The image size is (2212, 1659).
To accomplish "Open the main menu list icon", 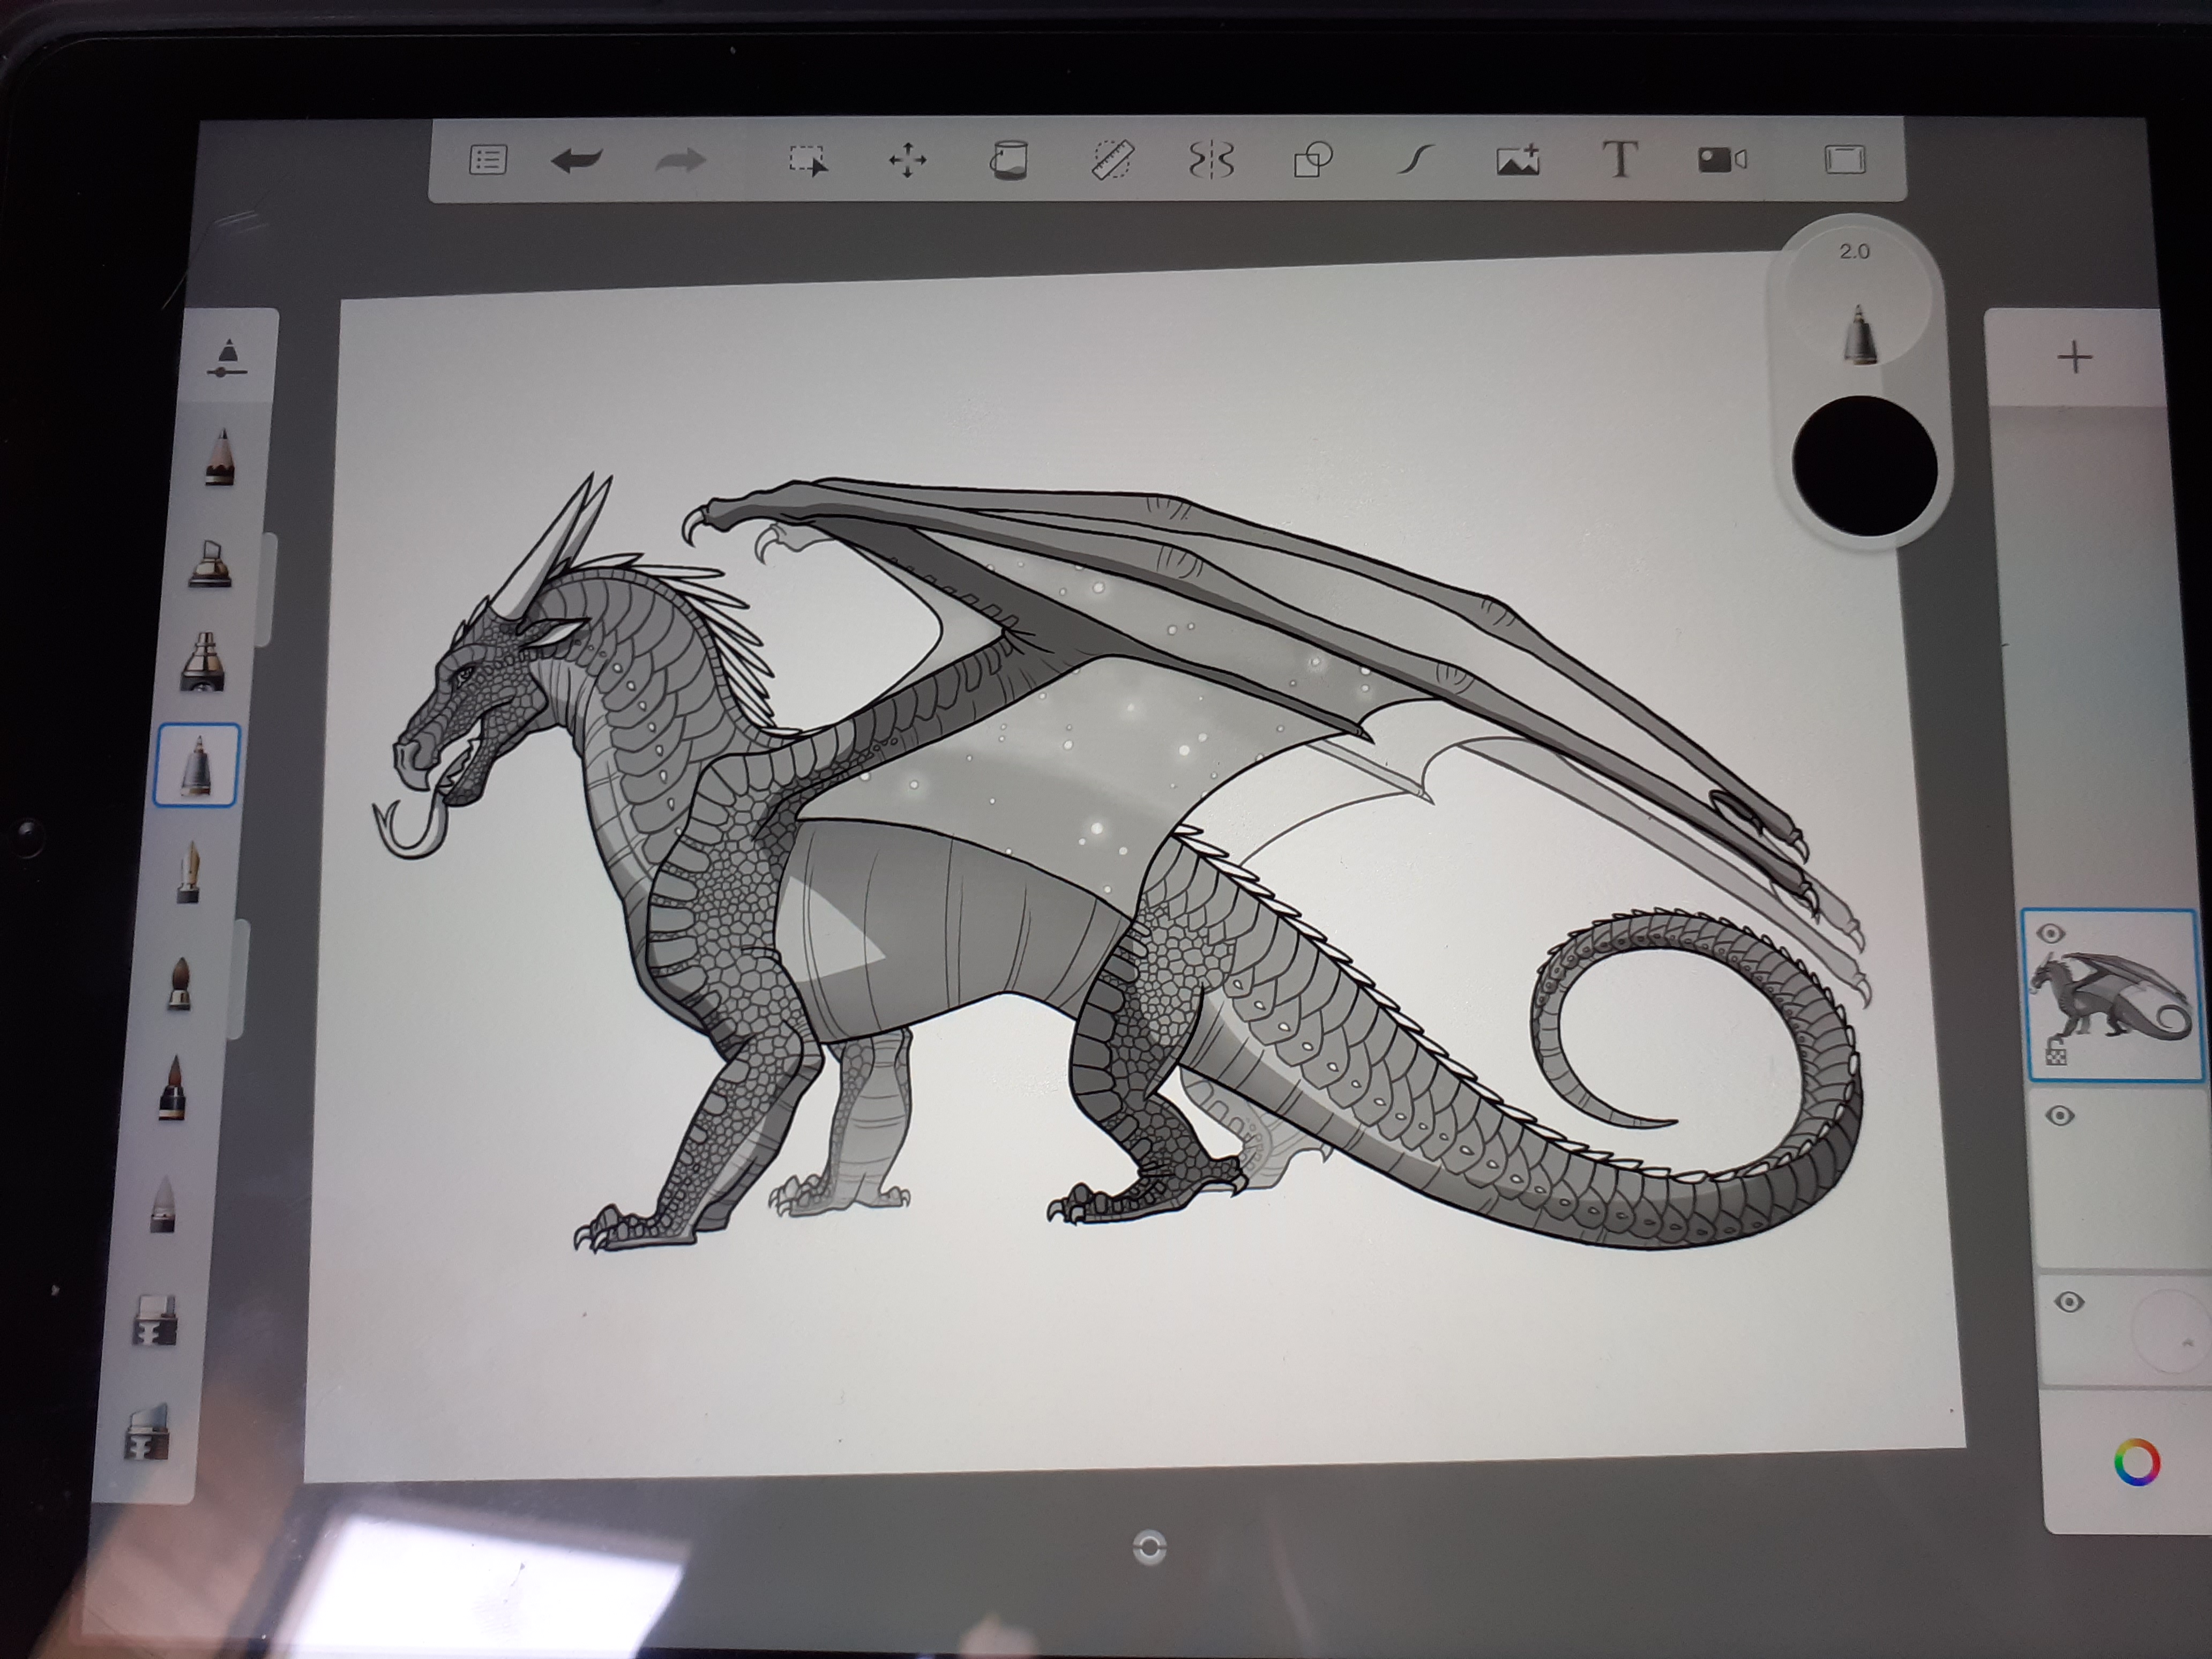I will coord(488,160).
